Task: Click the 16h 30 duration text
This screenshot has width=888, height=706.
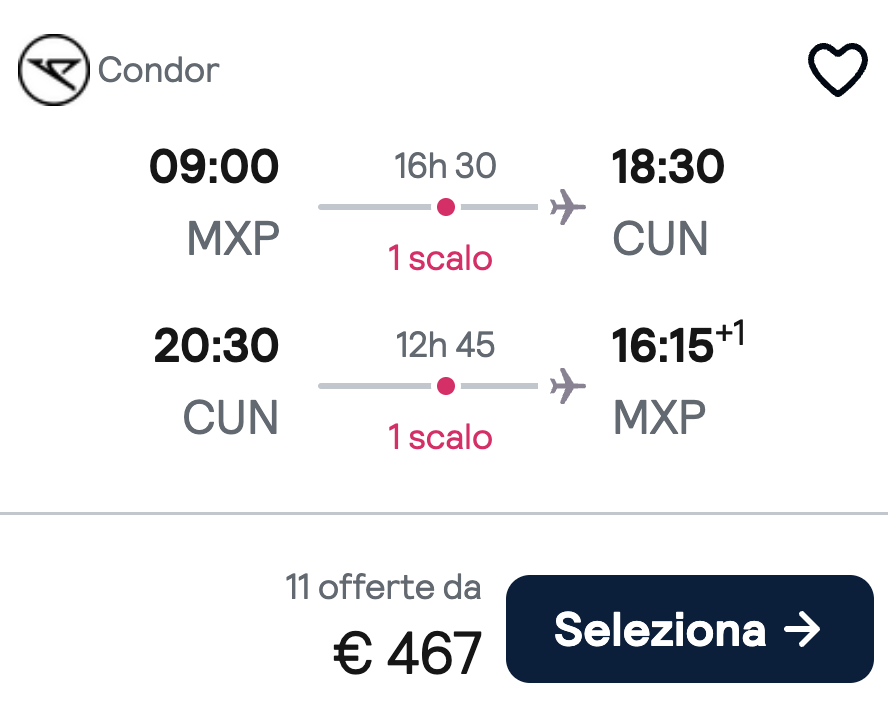Action: [446, 166]
